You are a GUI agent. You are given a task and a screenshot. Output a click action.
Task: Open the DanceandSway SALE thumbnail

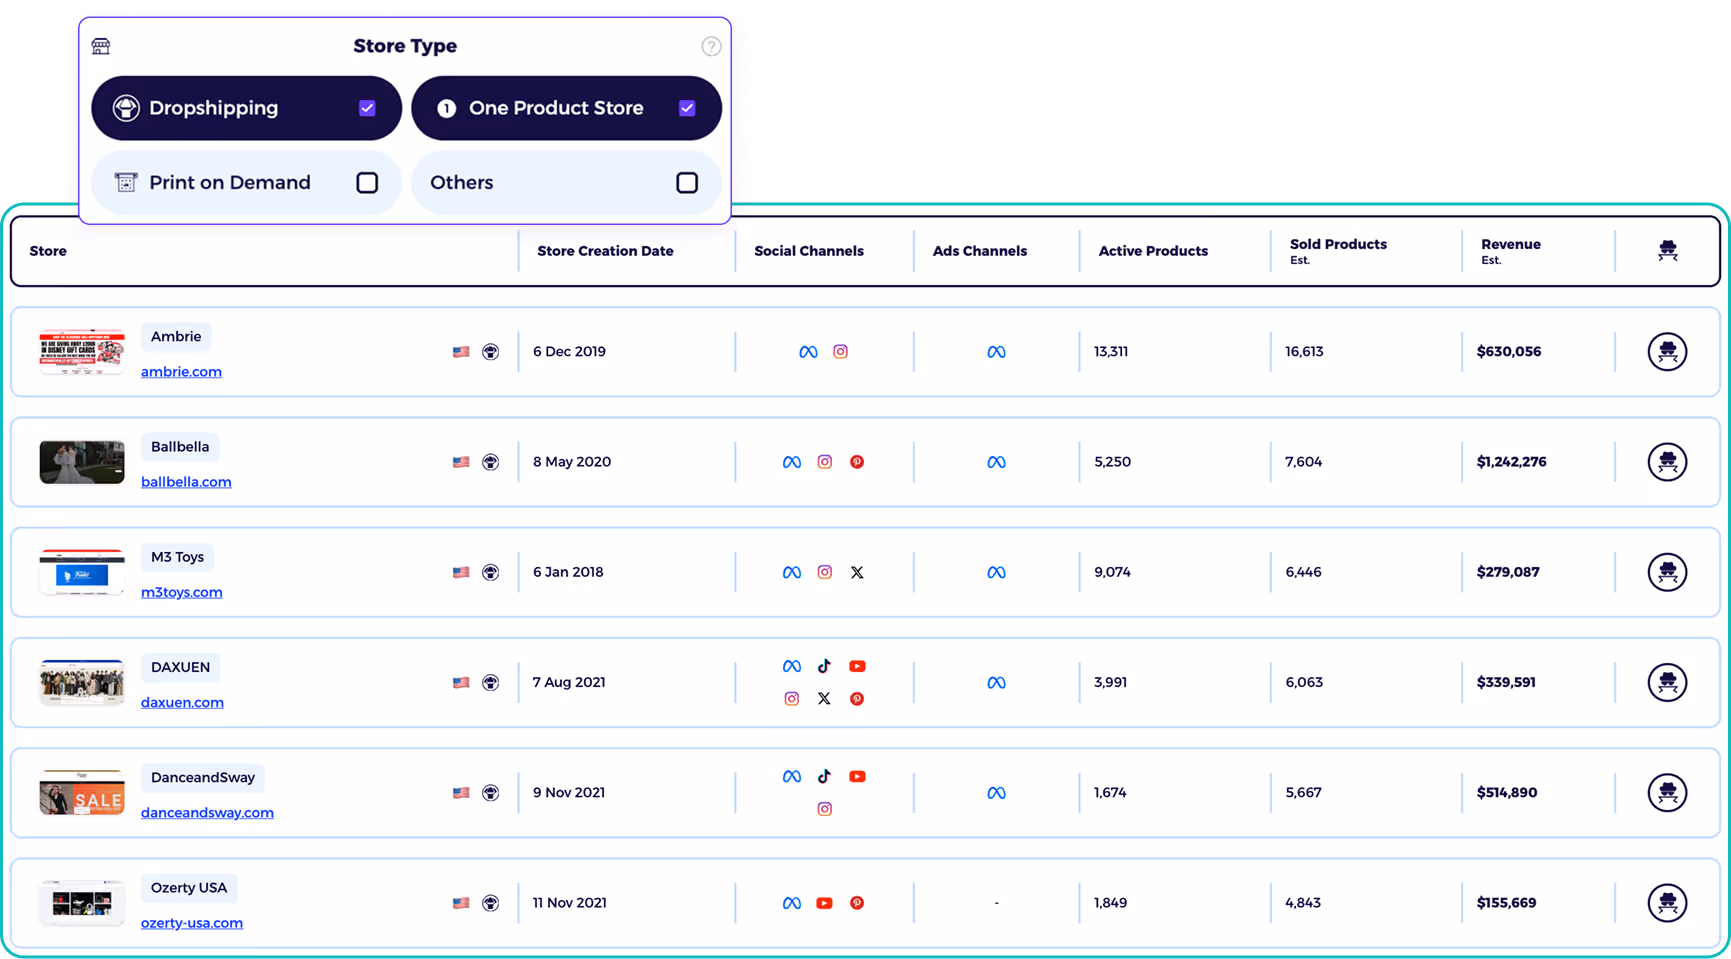[82, 792]
